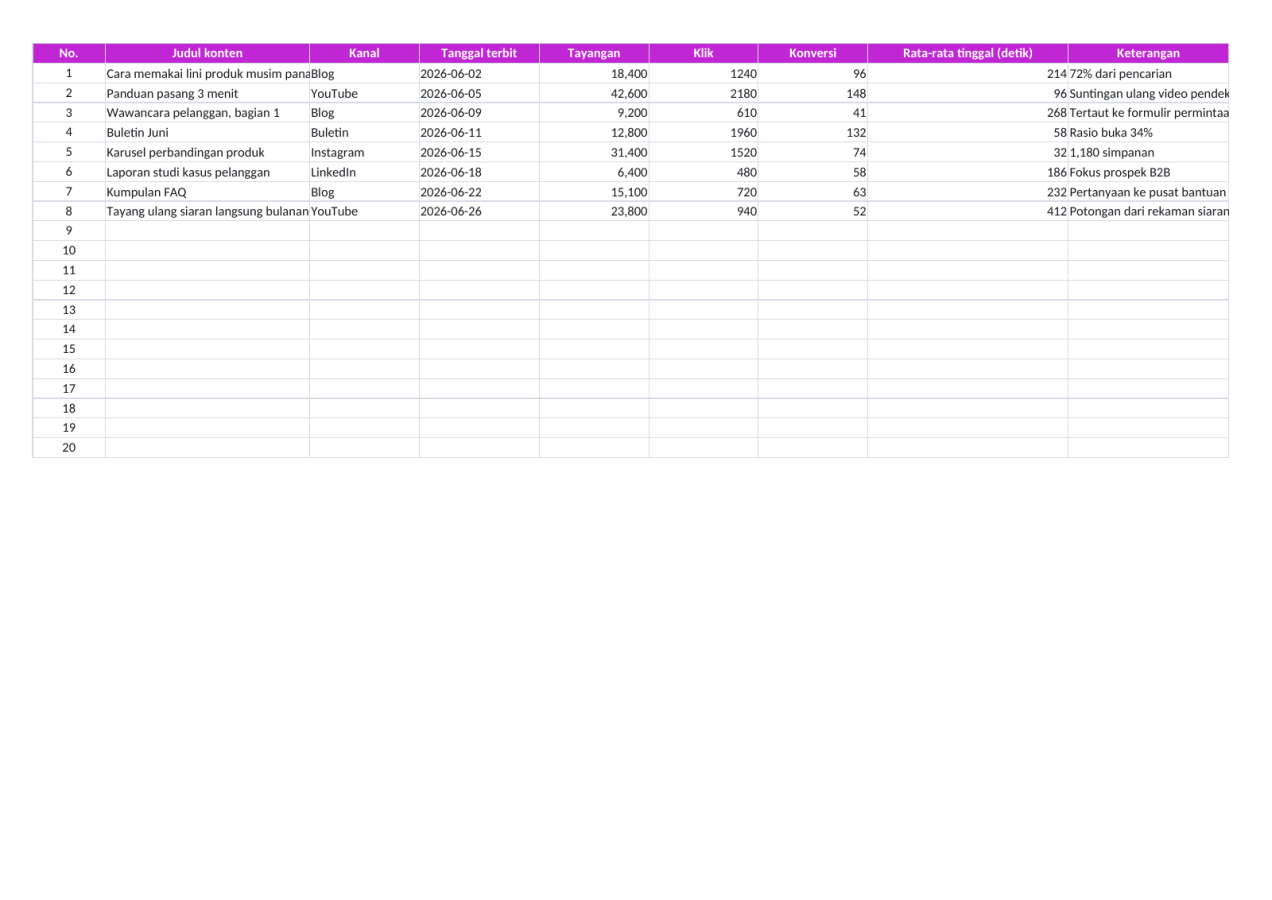Select cell "Cara memakai lini produk musim pana"

pyautogui.click(x=207, y=73)
